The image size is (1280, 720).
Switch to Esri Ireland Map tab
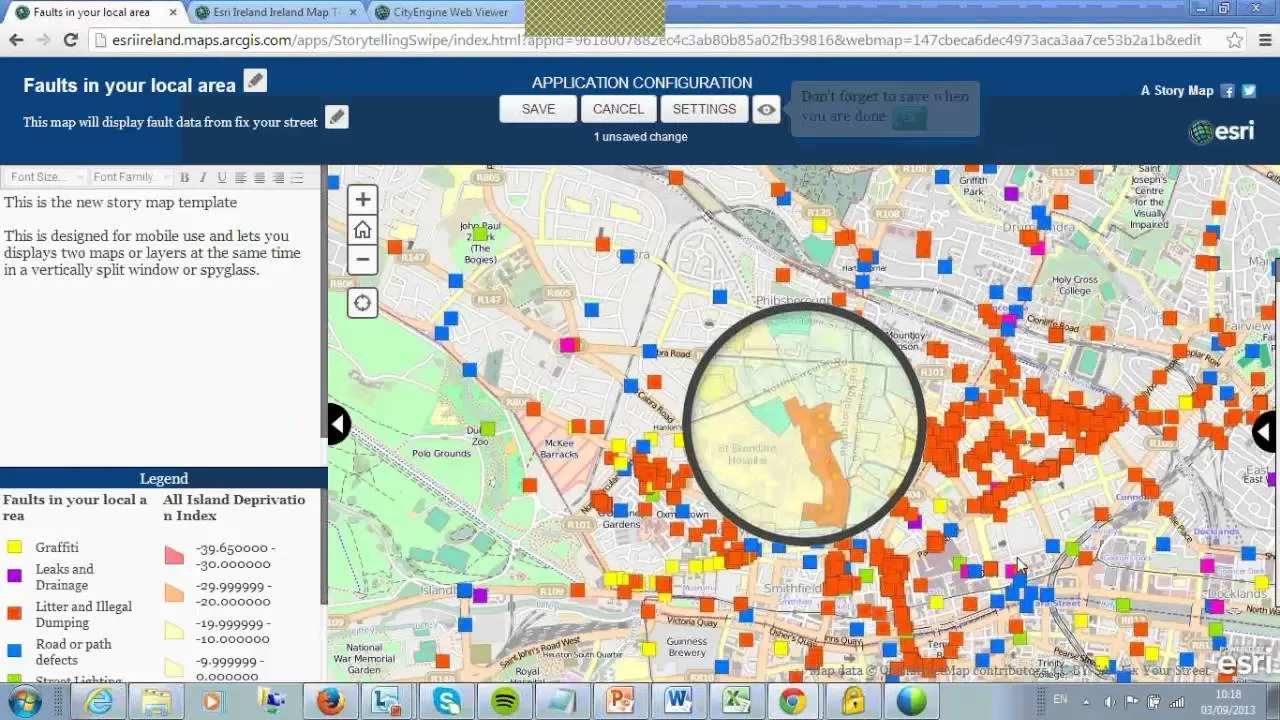click(x=276, y=12)
